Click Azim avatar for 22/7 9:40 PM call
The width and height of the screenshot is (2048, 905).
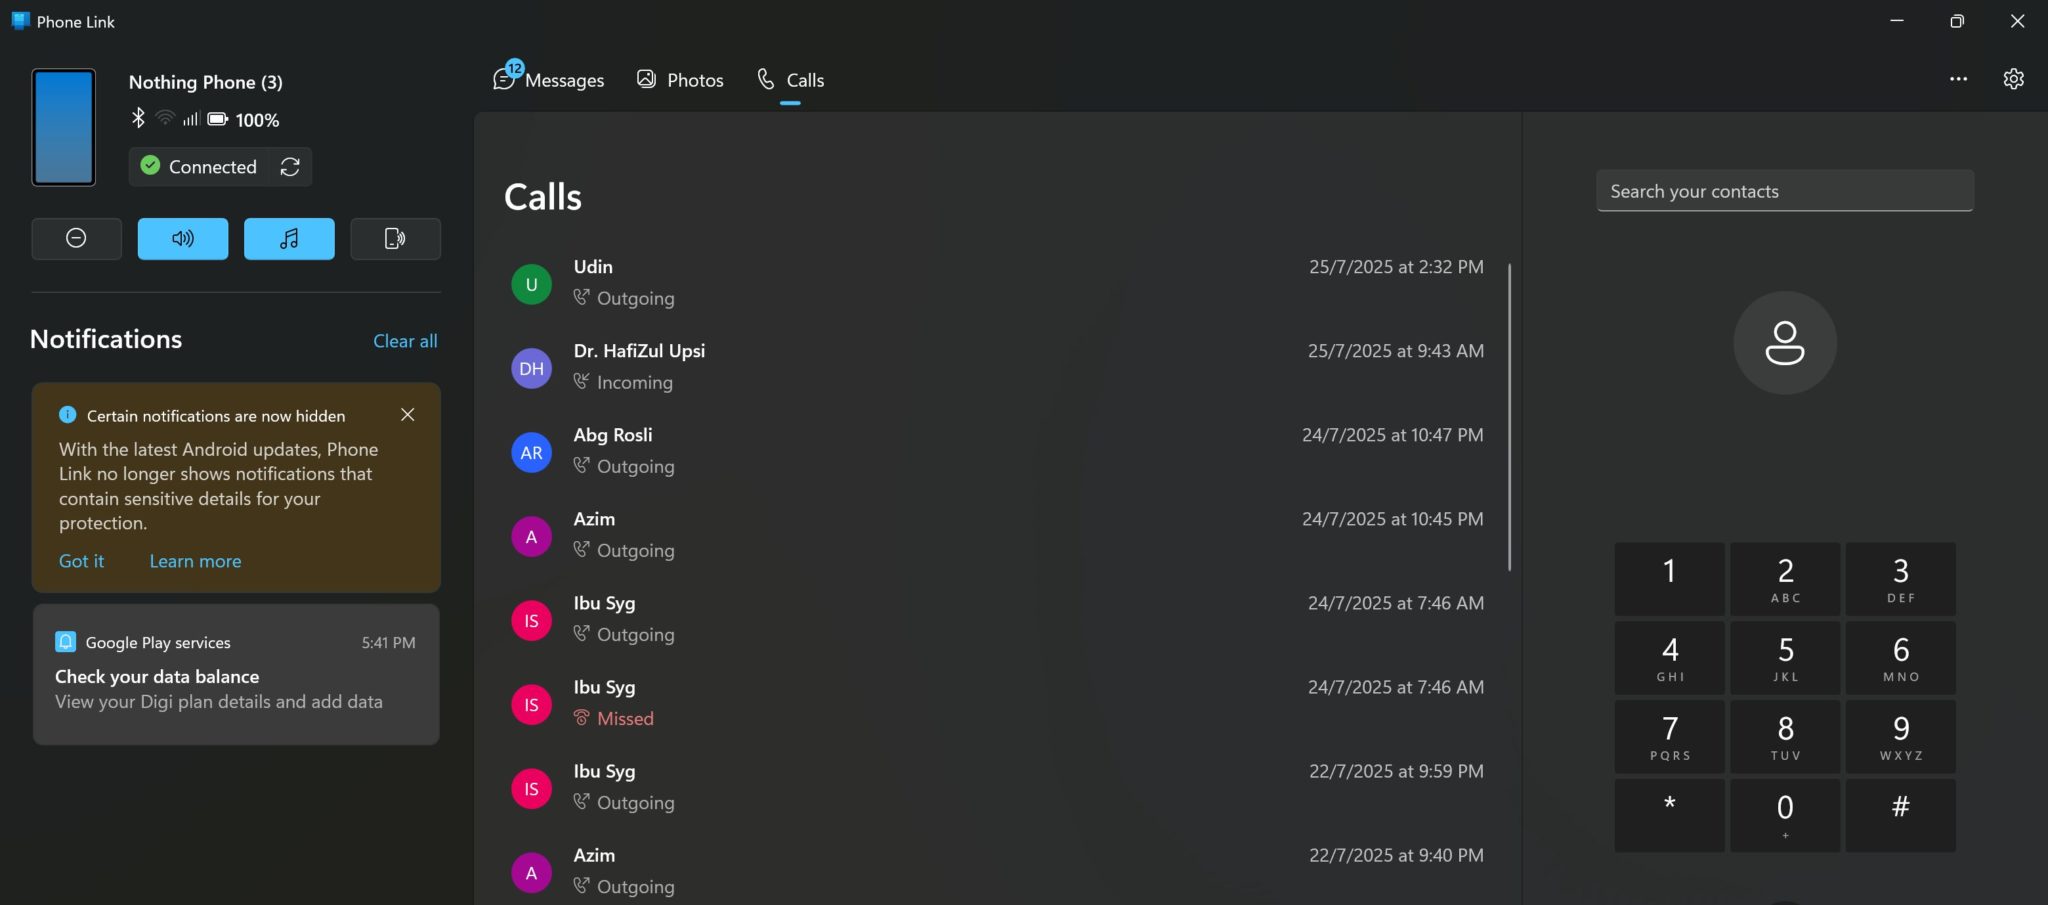coord(531,872)
